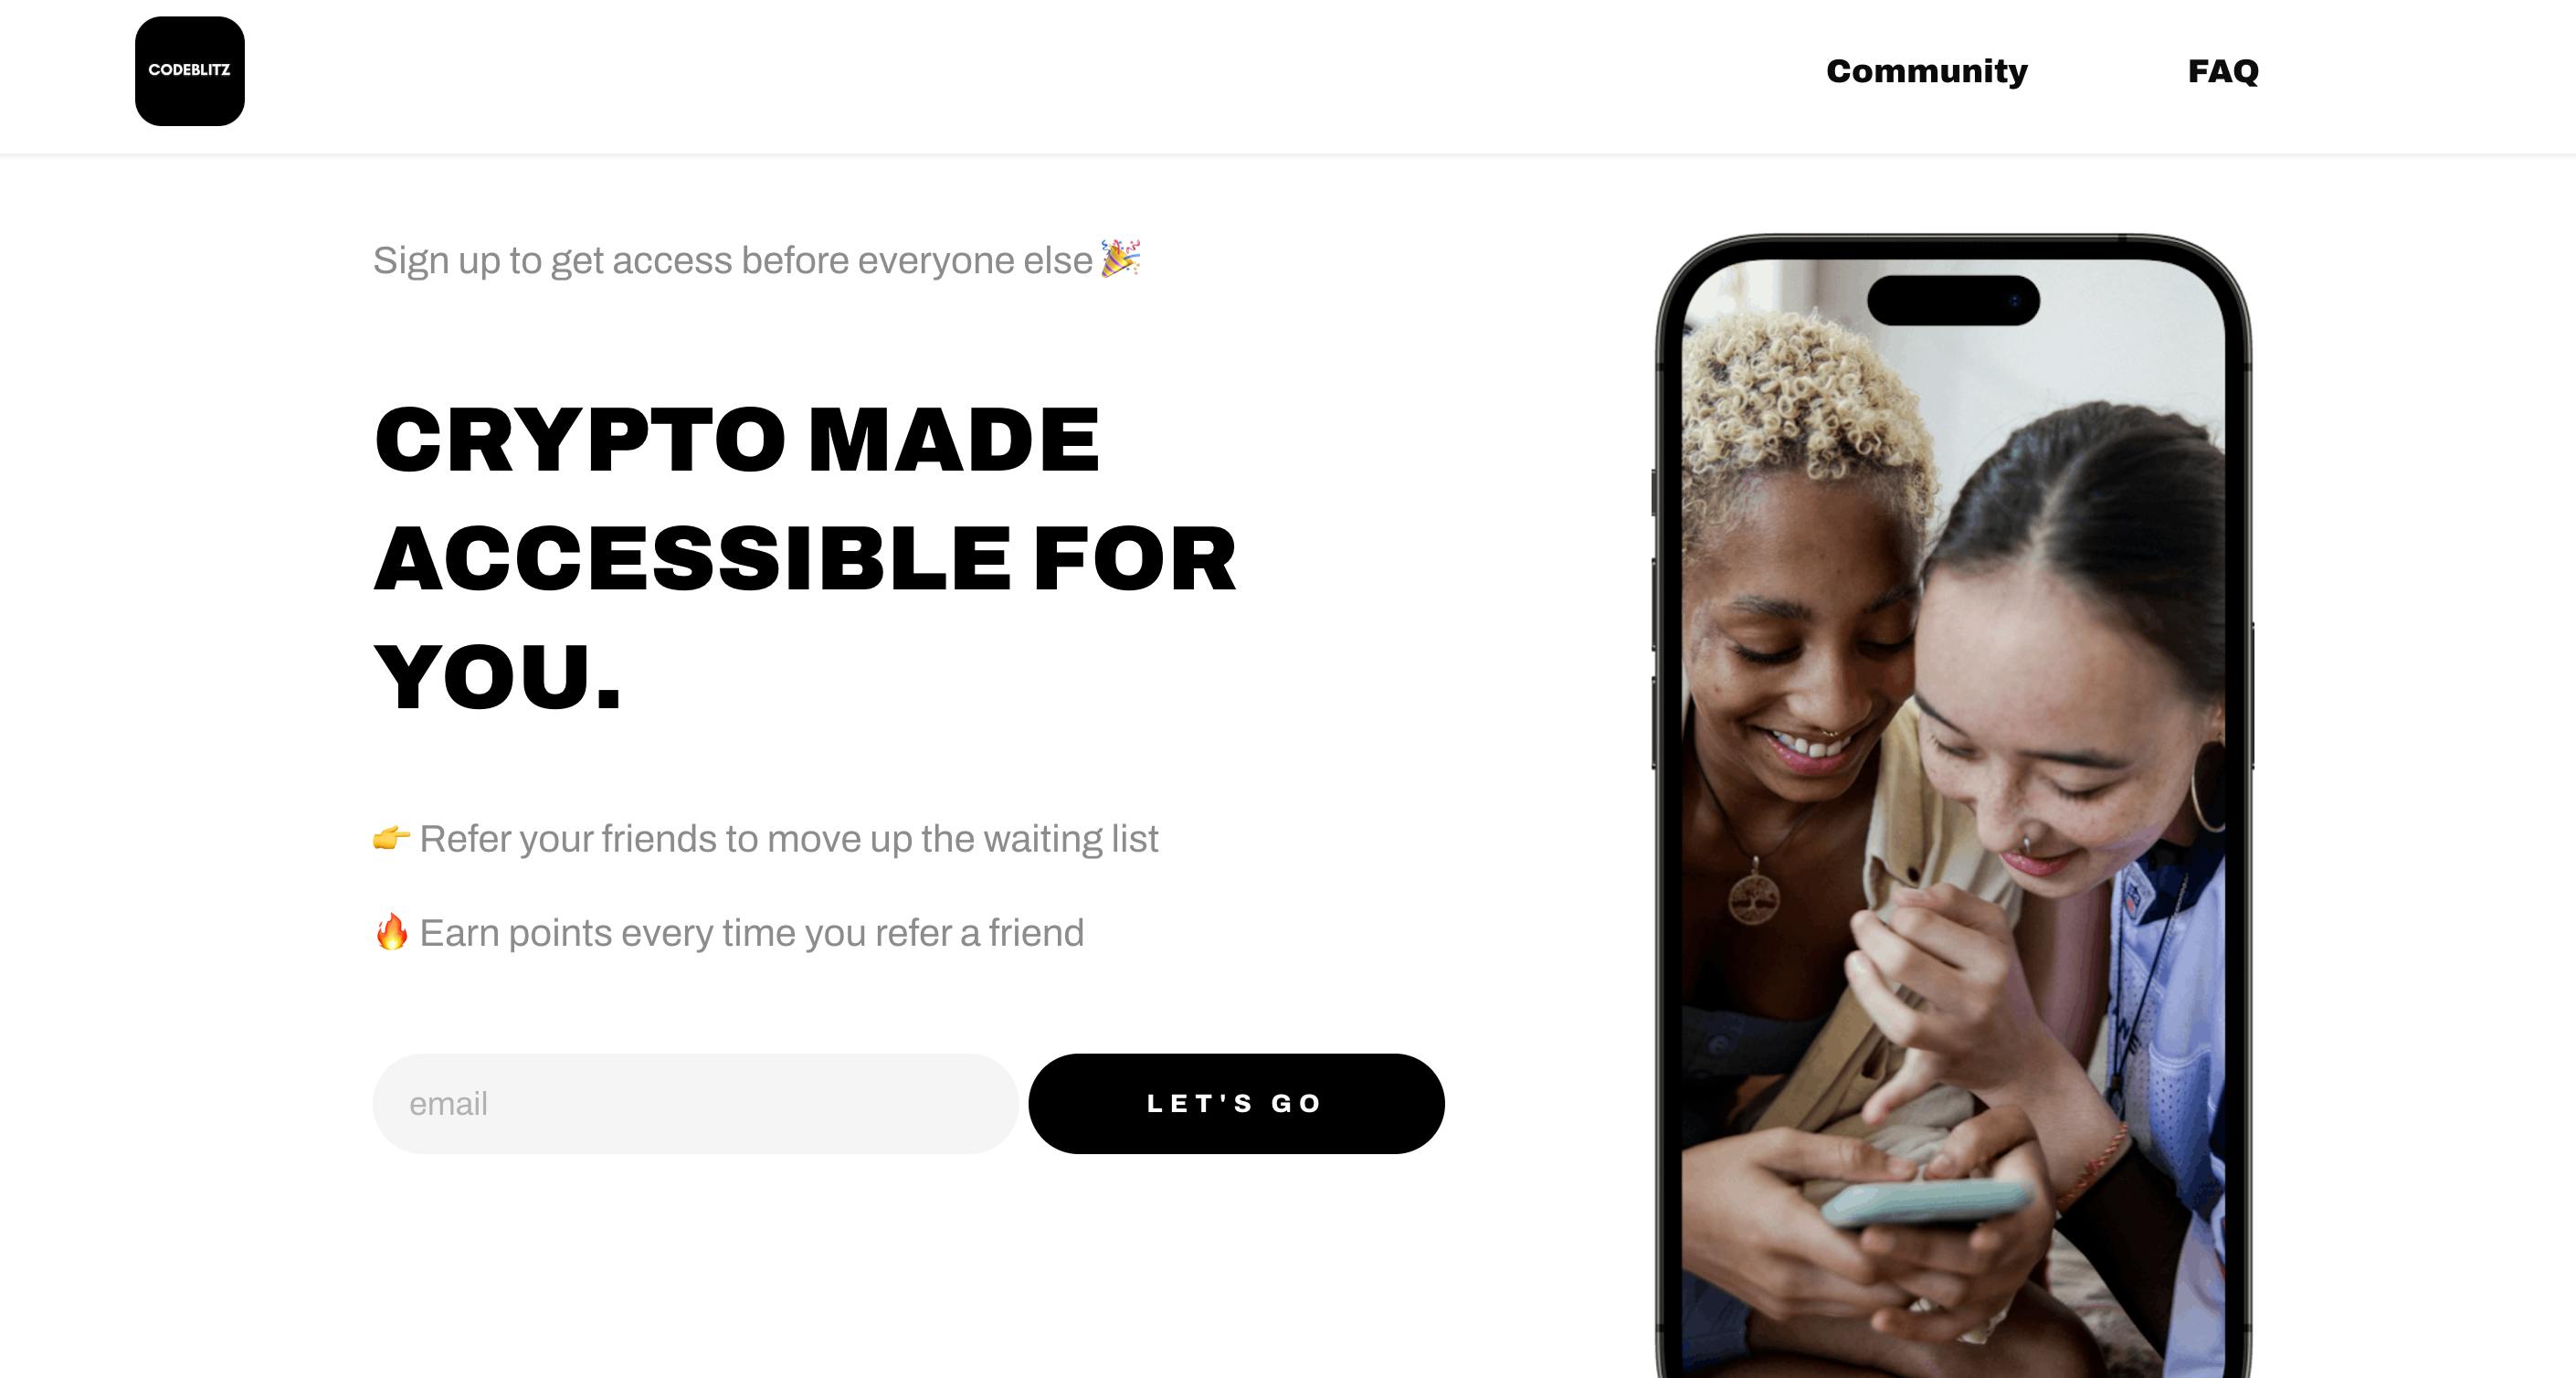Click the fire emoji
Screen dimensions: 2576x1378
[x=391, y=931]
